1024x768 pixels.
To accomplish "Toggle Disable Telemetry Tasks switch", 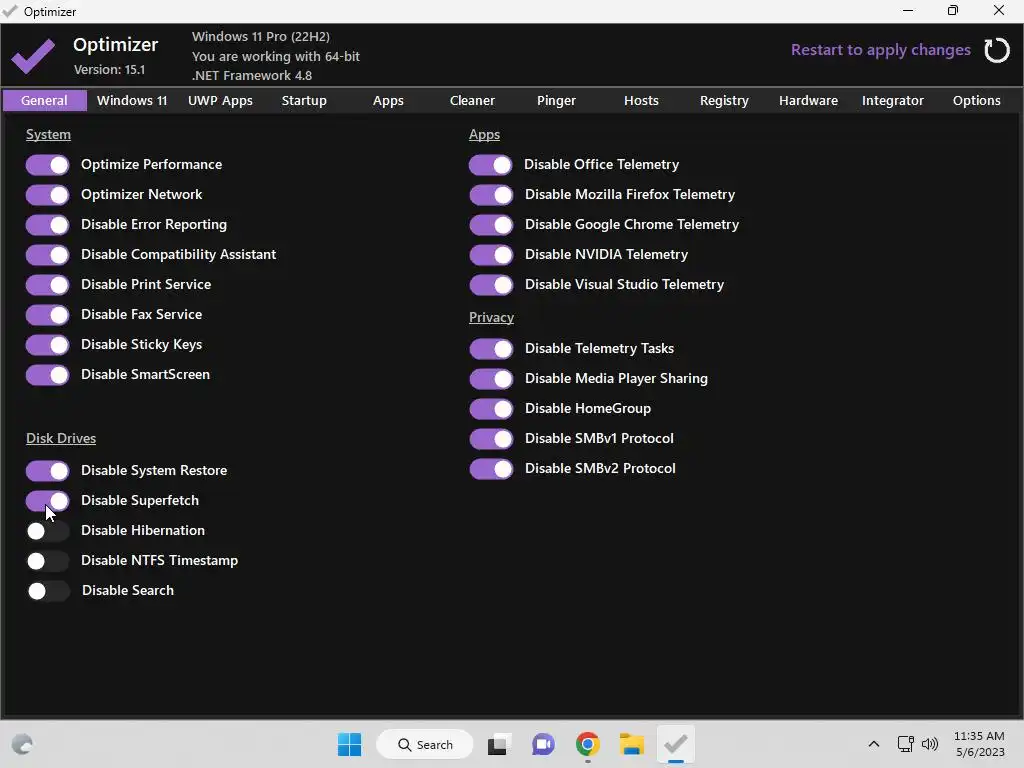I will point(491,349).
